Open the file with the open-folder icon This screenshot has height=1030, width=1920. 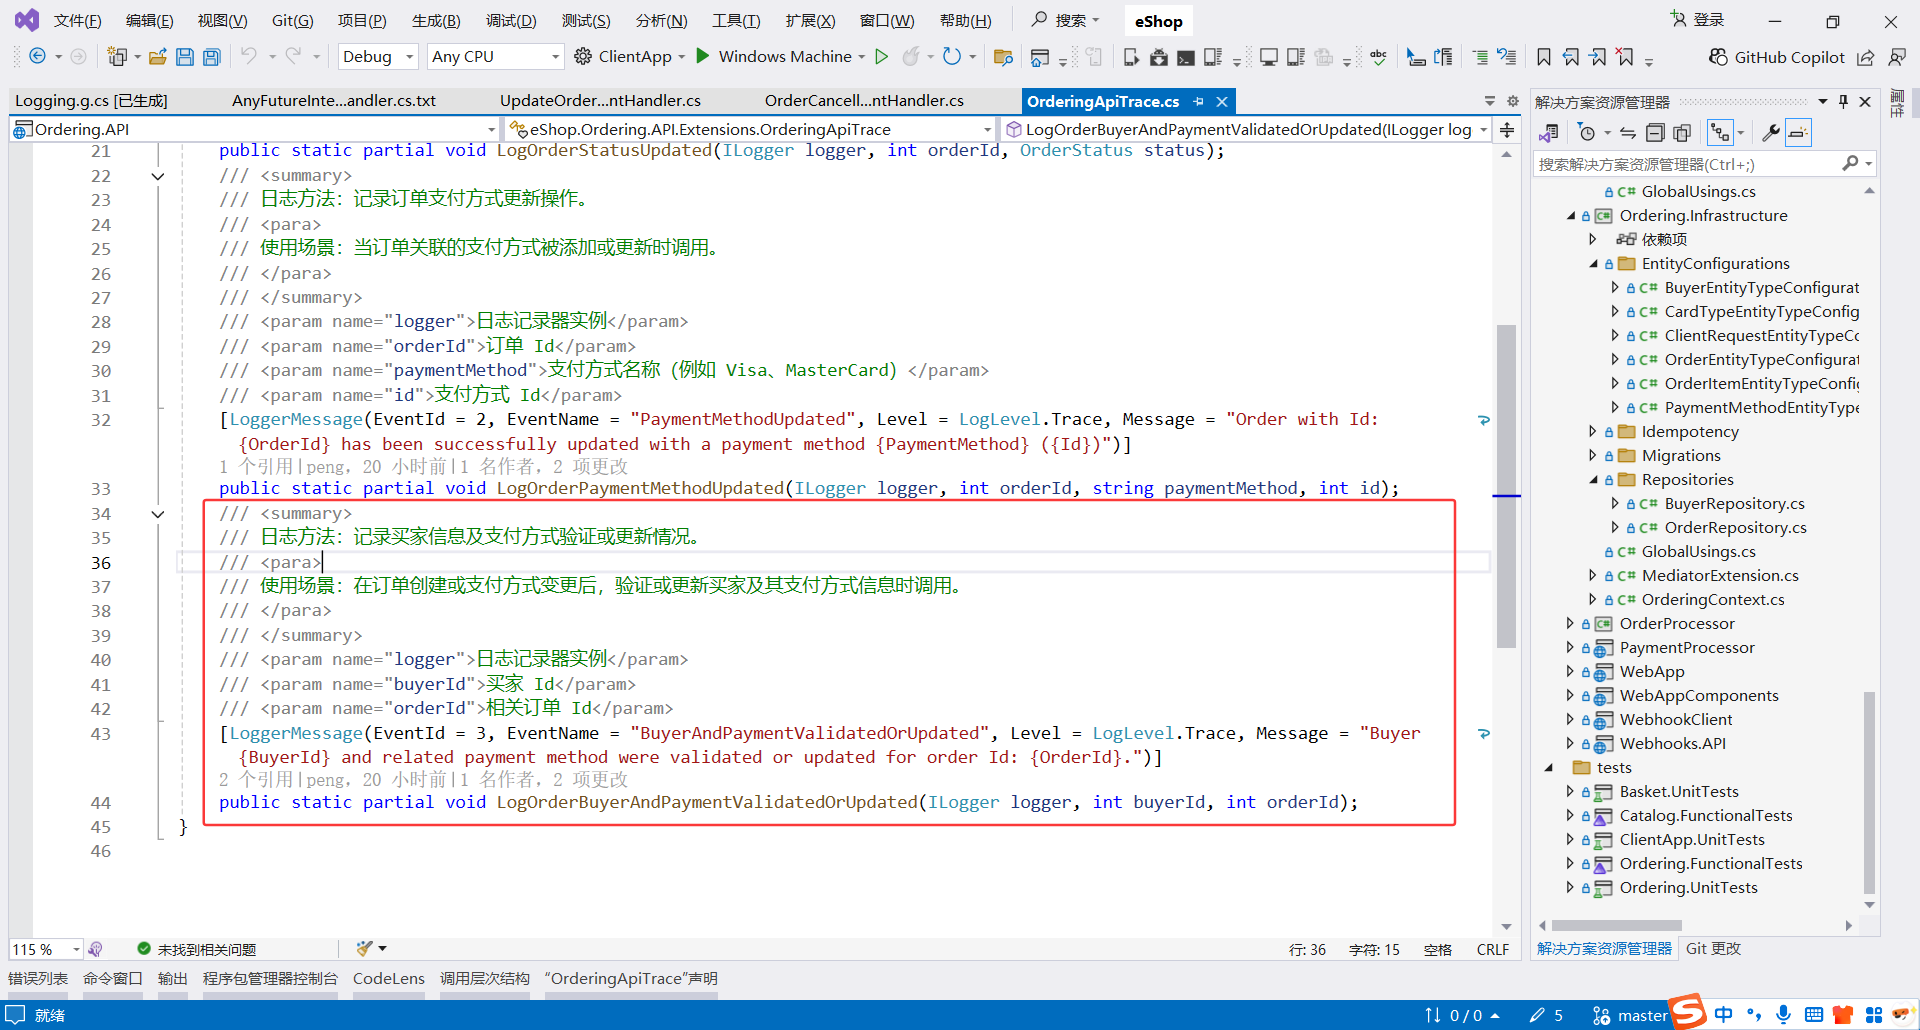[x=157, y=57]
